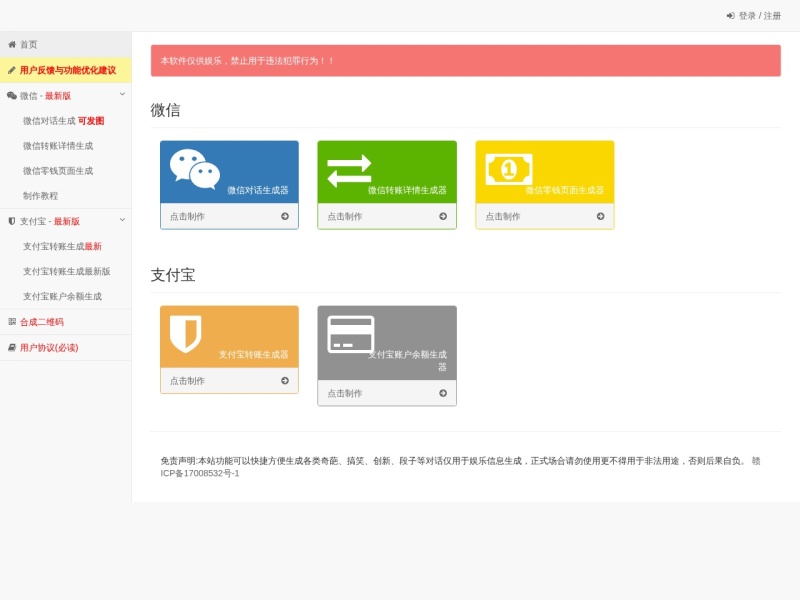Click arrow circle icon on 微信零钱页面生成器 card
800x600 pixels.
point(601,216)
